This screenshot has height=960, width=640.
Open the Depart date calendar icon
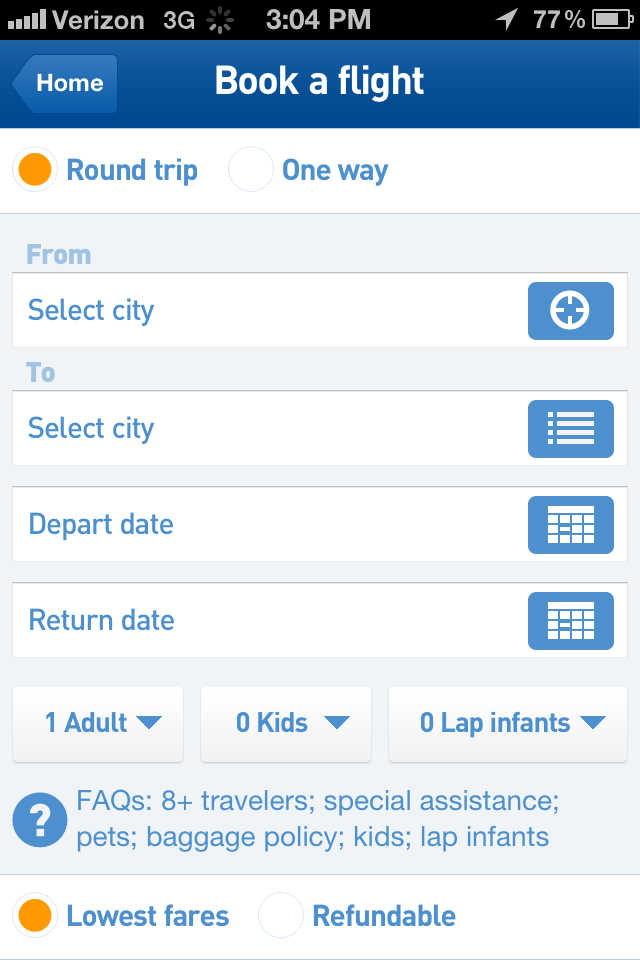tap(570, 525)
